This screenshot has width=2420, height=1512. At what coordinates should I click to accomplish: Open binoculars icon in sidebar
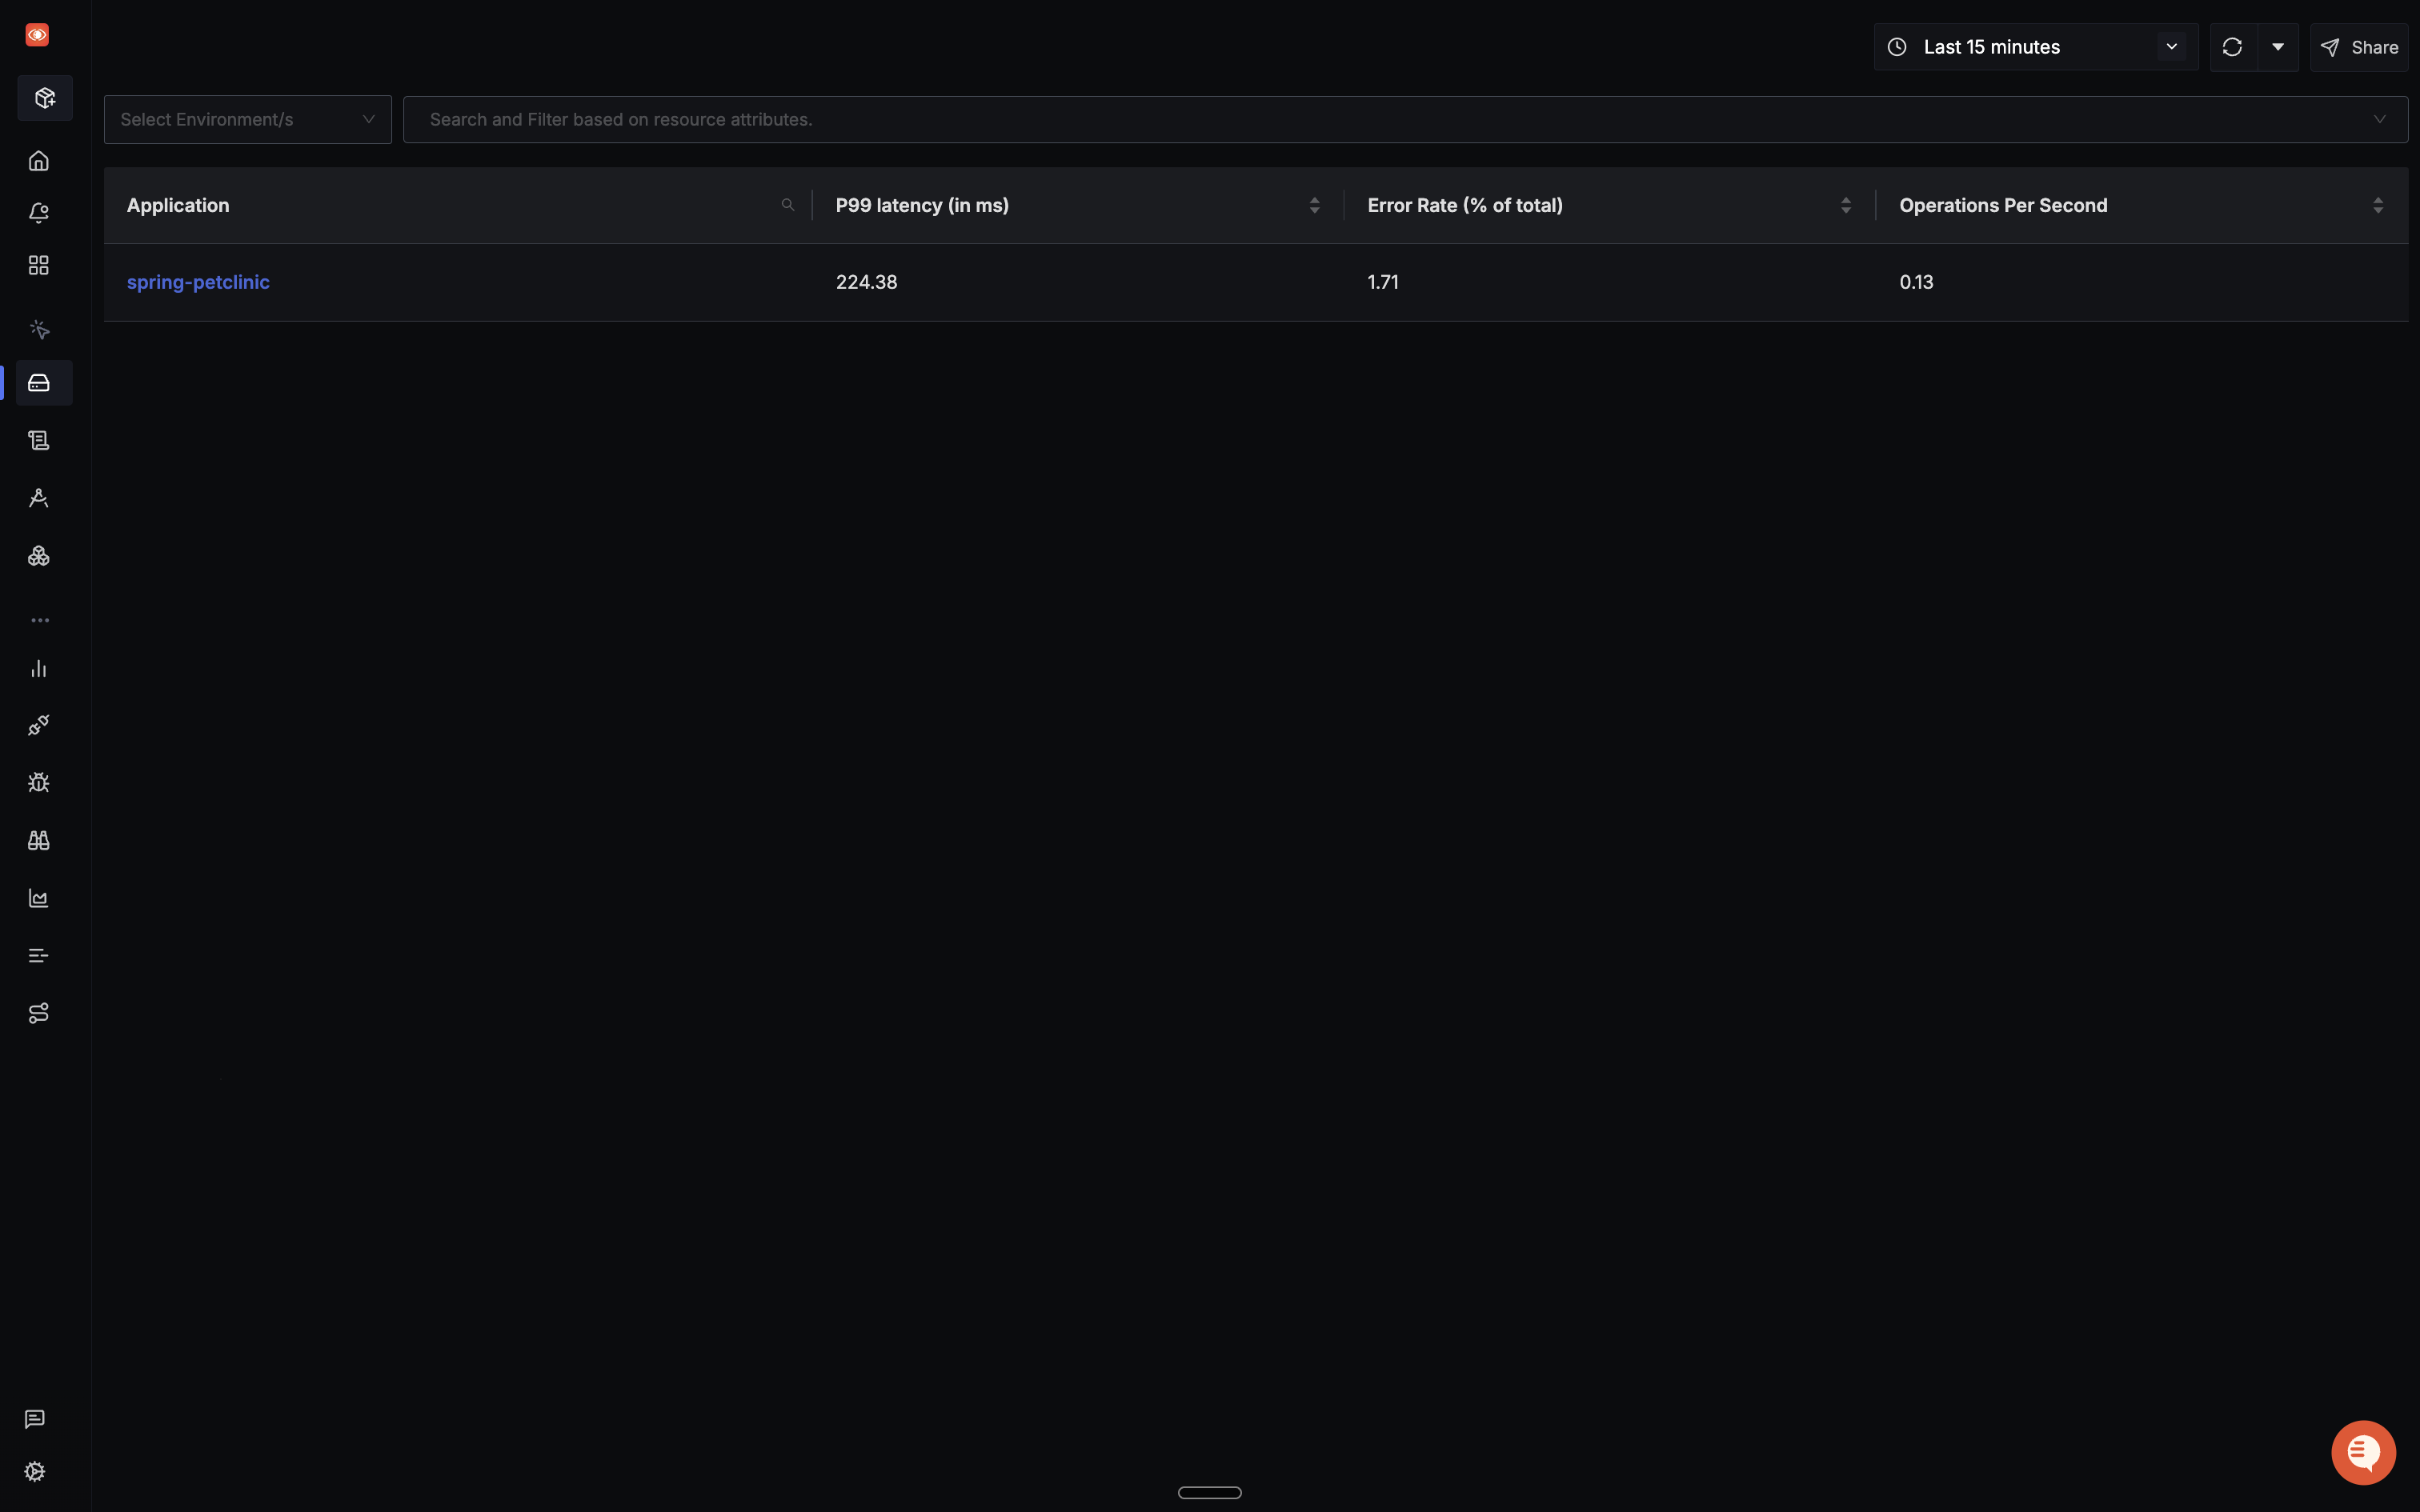pos(39,841)
